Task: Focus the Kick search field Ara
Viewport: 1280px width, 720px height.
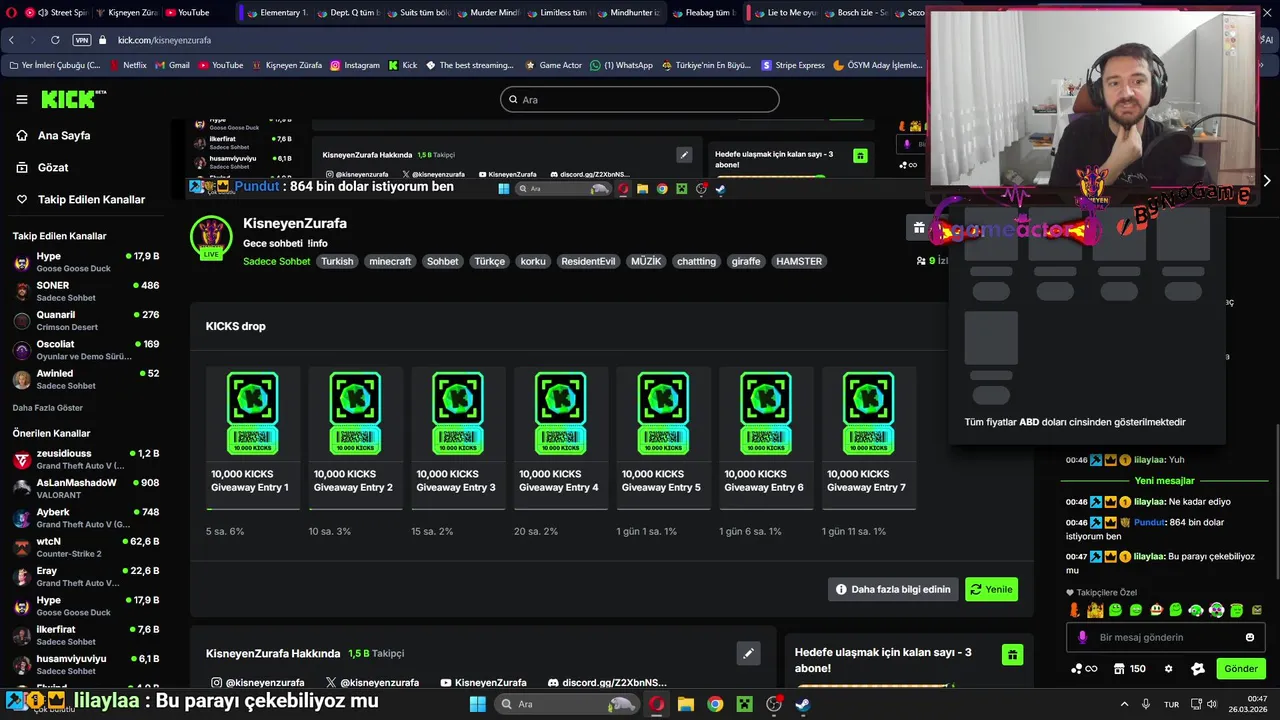Action: pos(640,99)
